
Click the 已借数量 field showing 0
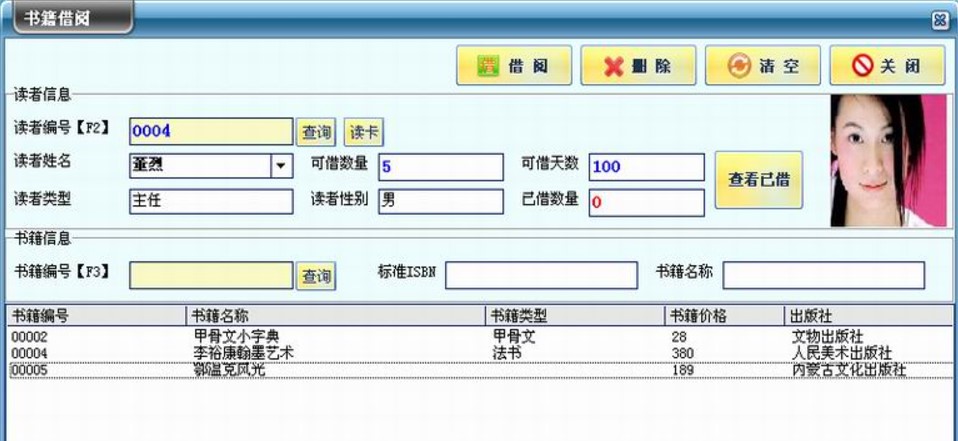click(647, 203)
